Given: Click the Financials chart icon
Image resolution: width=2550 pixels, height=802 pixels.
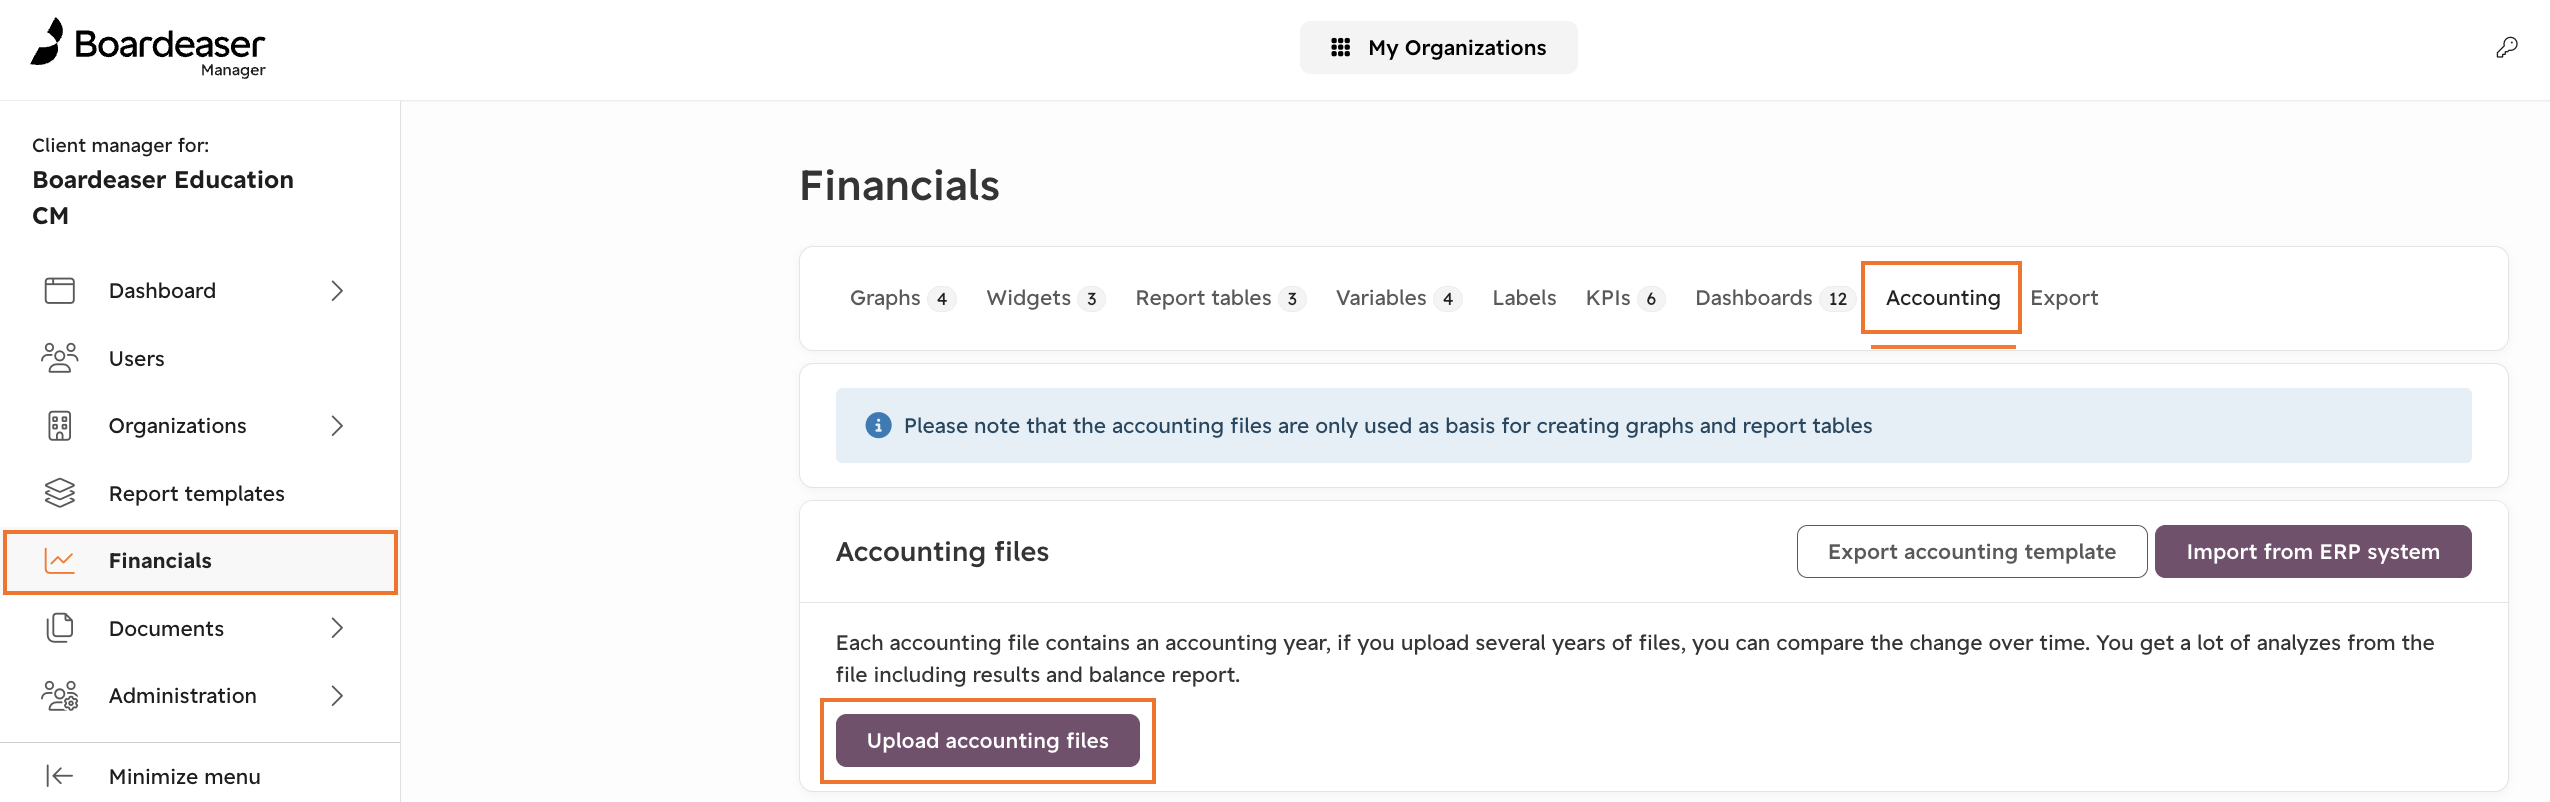Looking at the screenshot, I should 60,561.
